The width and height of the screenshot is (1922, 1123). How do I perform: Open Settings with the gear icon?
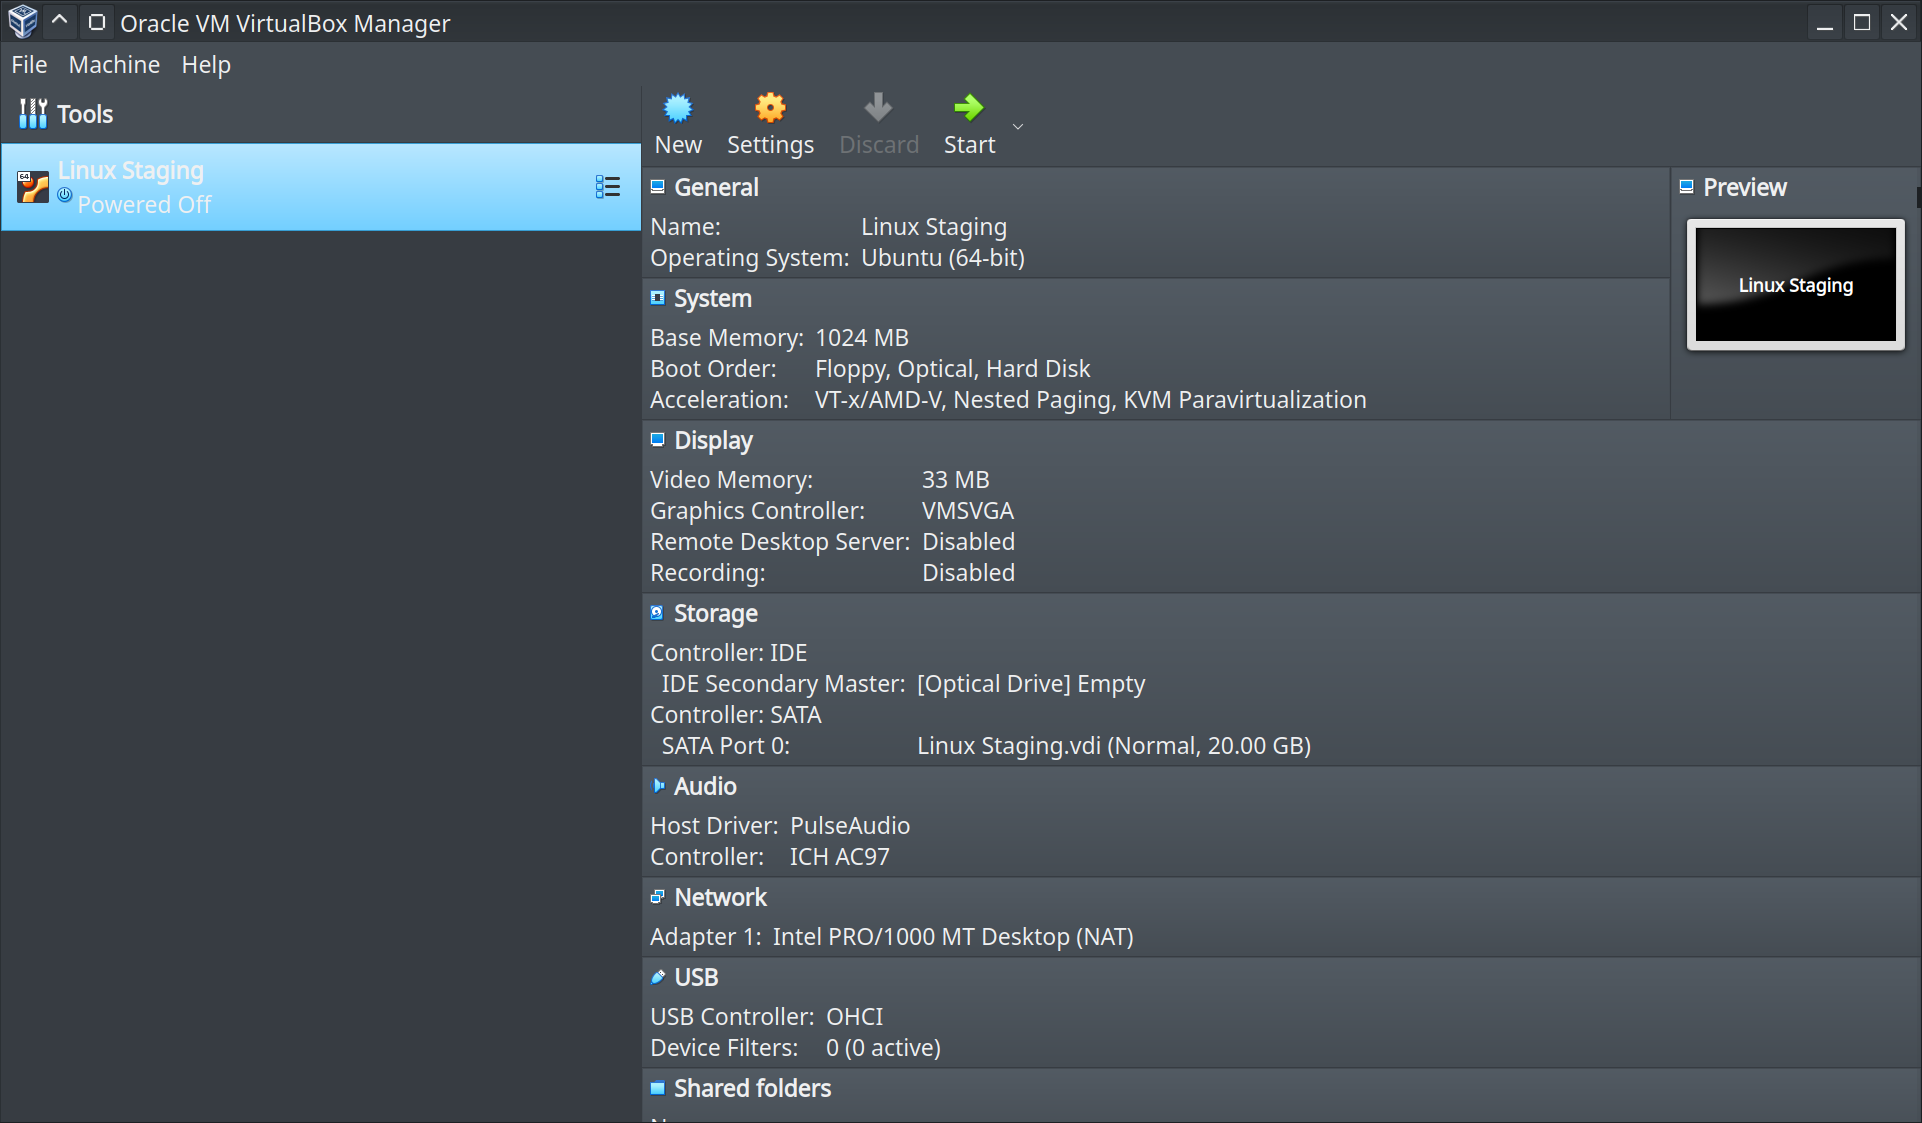pos(769,108)
